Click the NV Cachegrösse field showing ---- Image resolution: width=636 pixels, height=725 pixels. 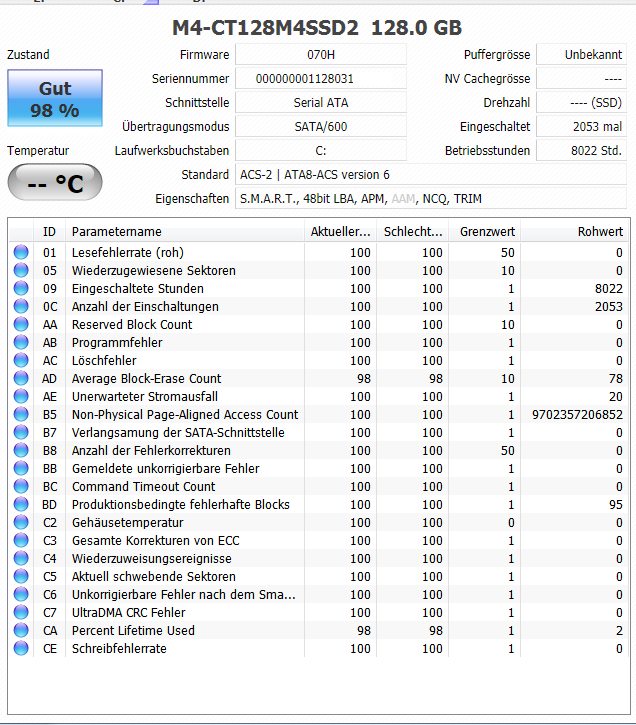[581, 79]
